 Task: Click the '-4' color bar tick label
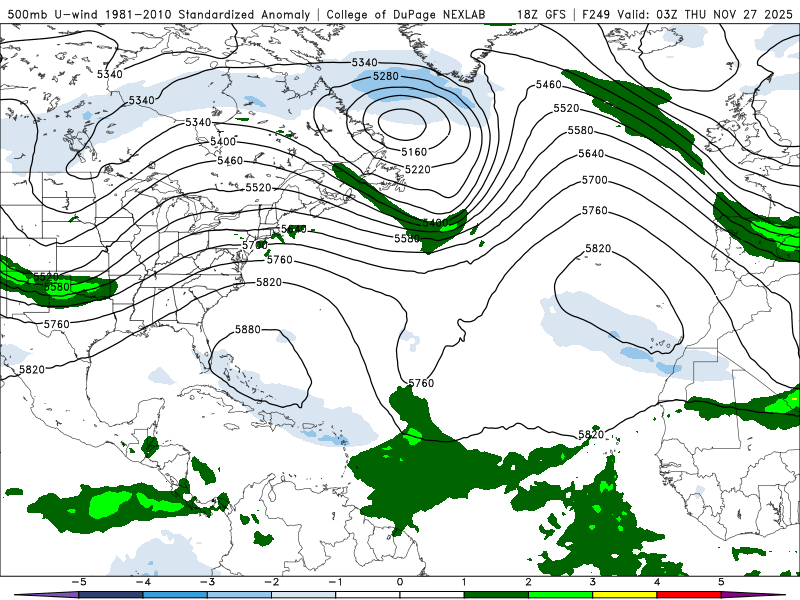143,582
